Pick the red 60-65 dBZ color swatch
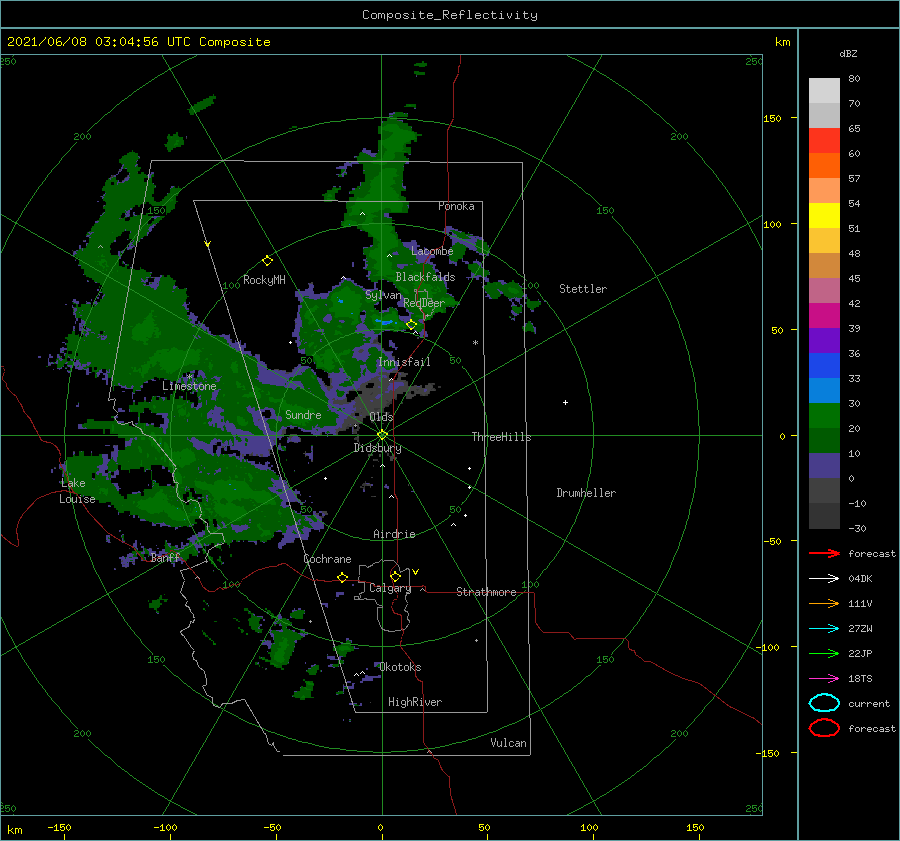 click(824, 140)
